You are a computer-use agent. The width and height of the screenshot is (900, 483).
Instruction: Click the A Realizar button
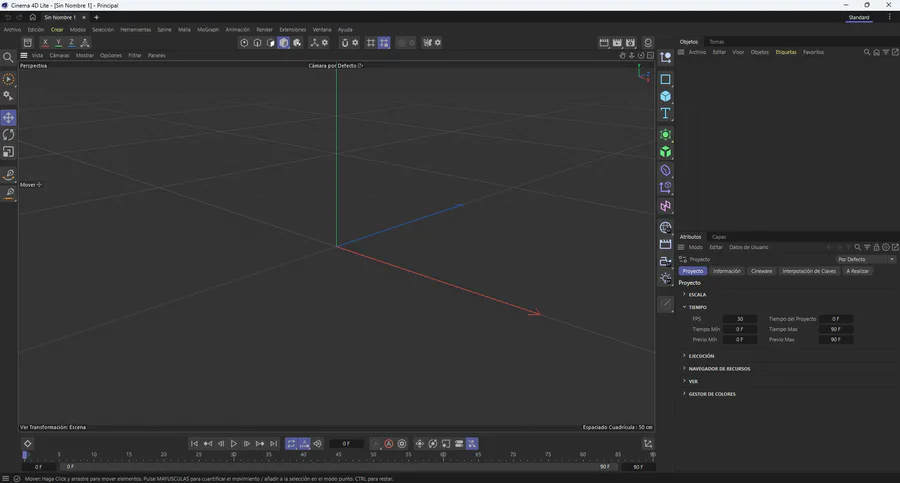(x=858, y=271)
